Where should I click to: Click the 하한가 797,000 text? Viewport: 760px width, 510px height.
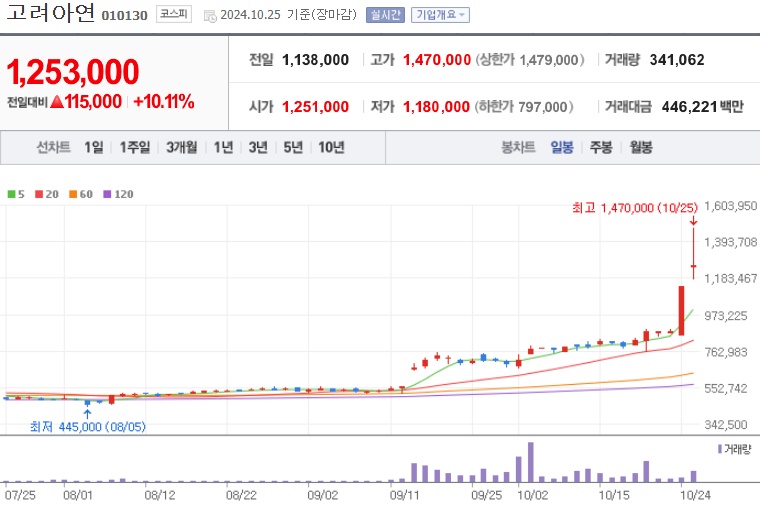[524, 106]
